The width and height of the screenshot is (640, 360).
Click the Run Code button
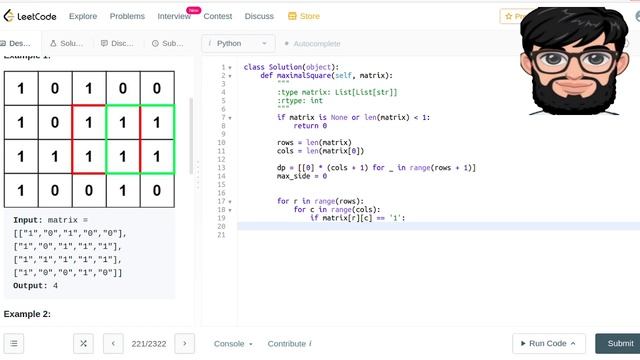point(549,344)
